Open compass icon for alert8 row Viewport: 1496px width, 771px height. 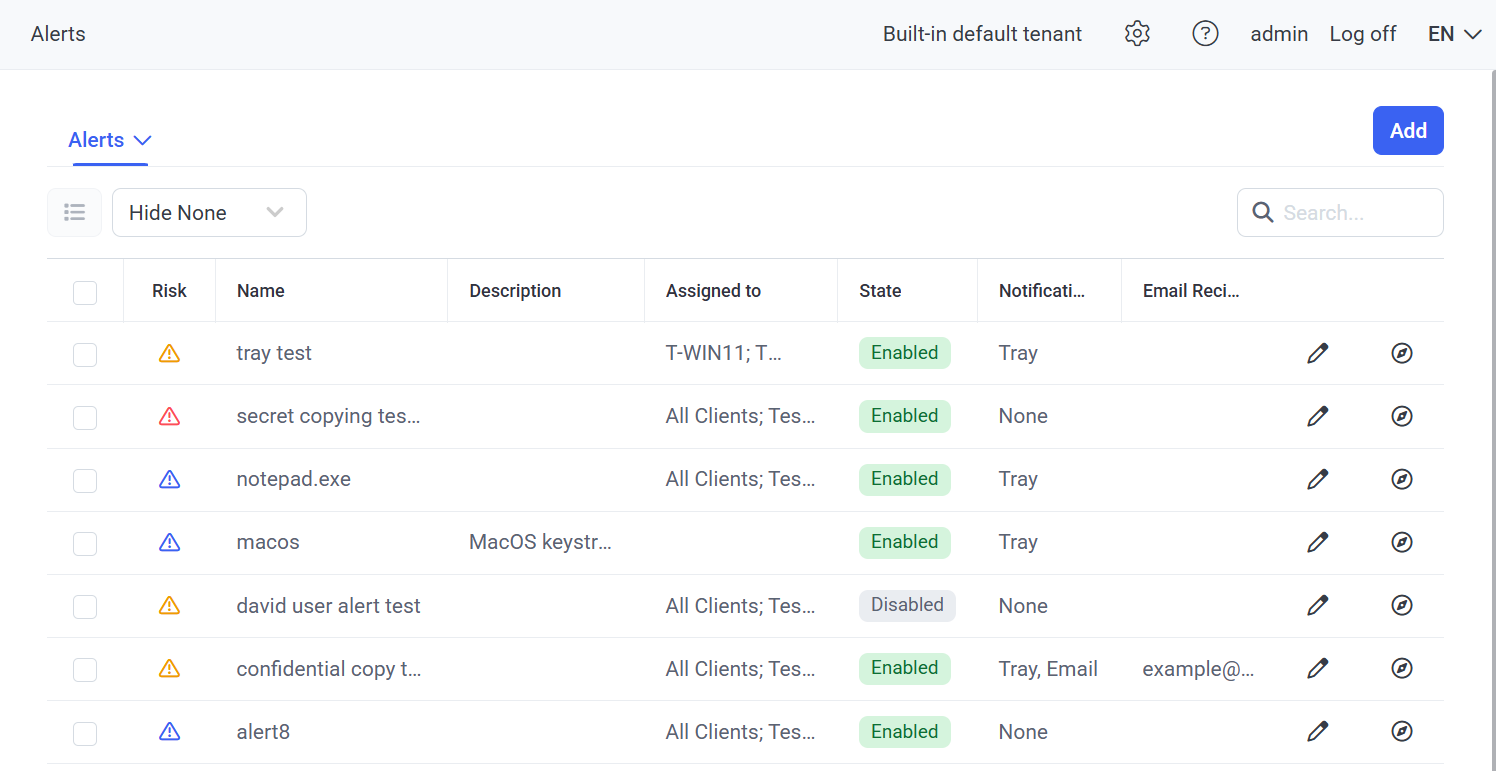[x=1402, y=732]
